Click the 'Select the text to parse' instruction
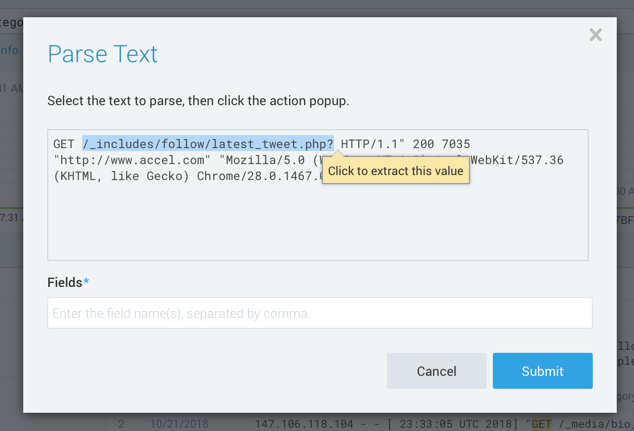The height and width of the screenshot is (431, 634). pyautogui.click(x=198, y=101)
